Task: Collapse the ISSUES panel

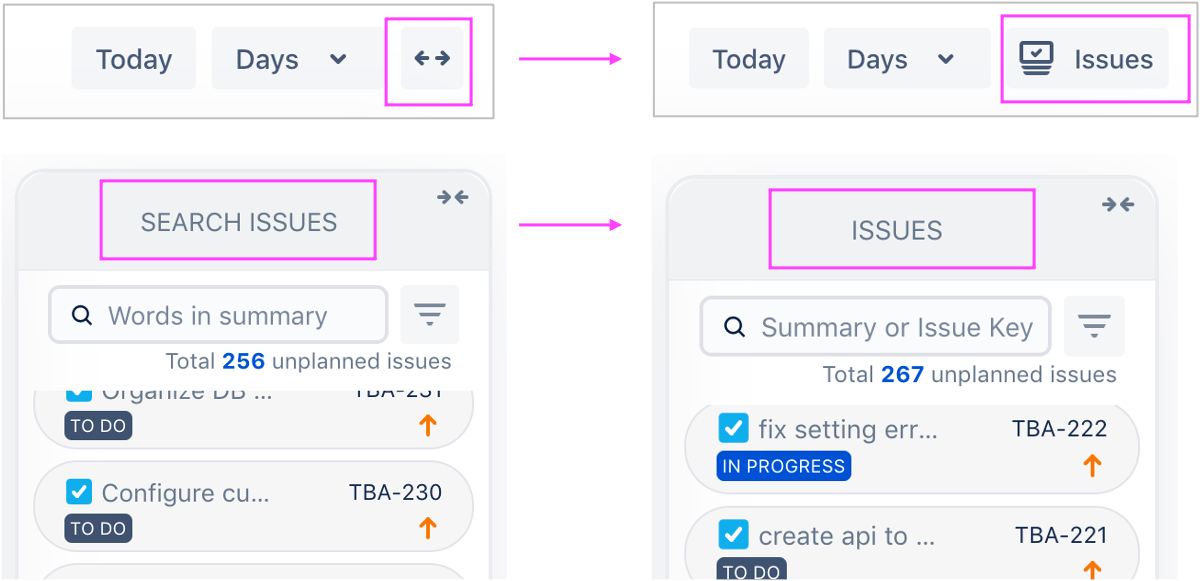Action: [1118, 205]
